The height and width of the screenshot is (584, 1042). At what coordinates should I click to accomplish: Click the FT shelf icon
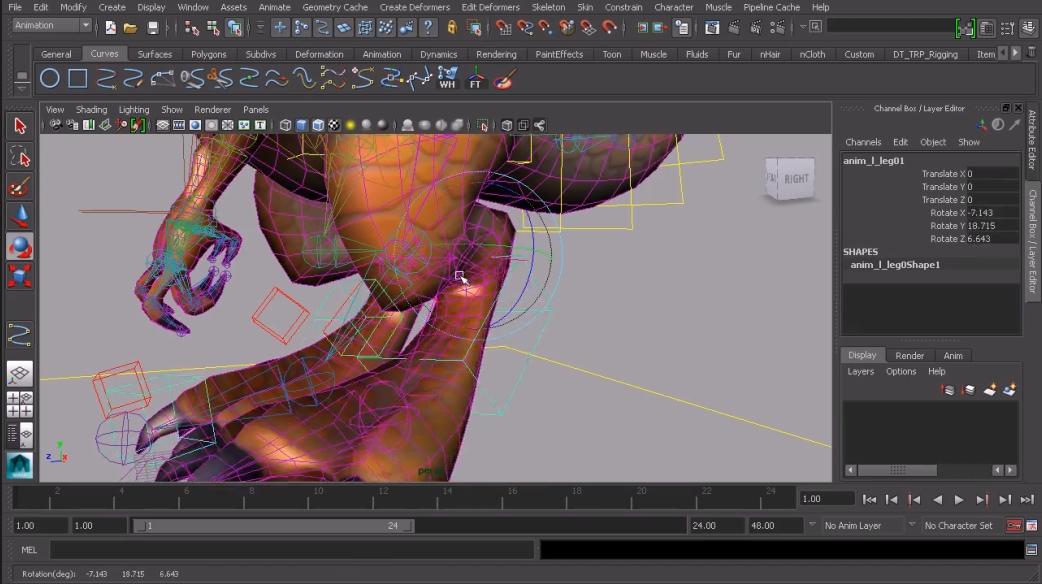click(x=476, y=78)
